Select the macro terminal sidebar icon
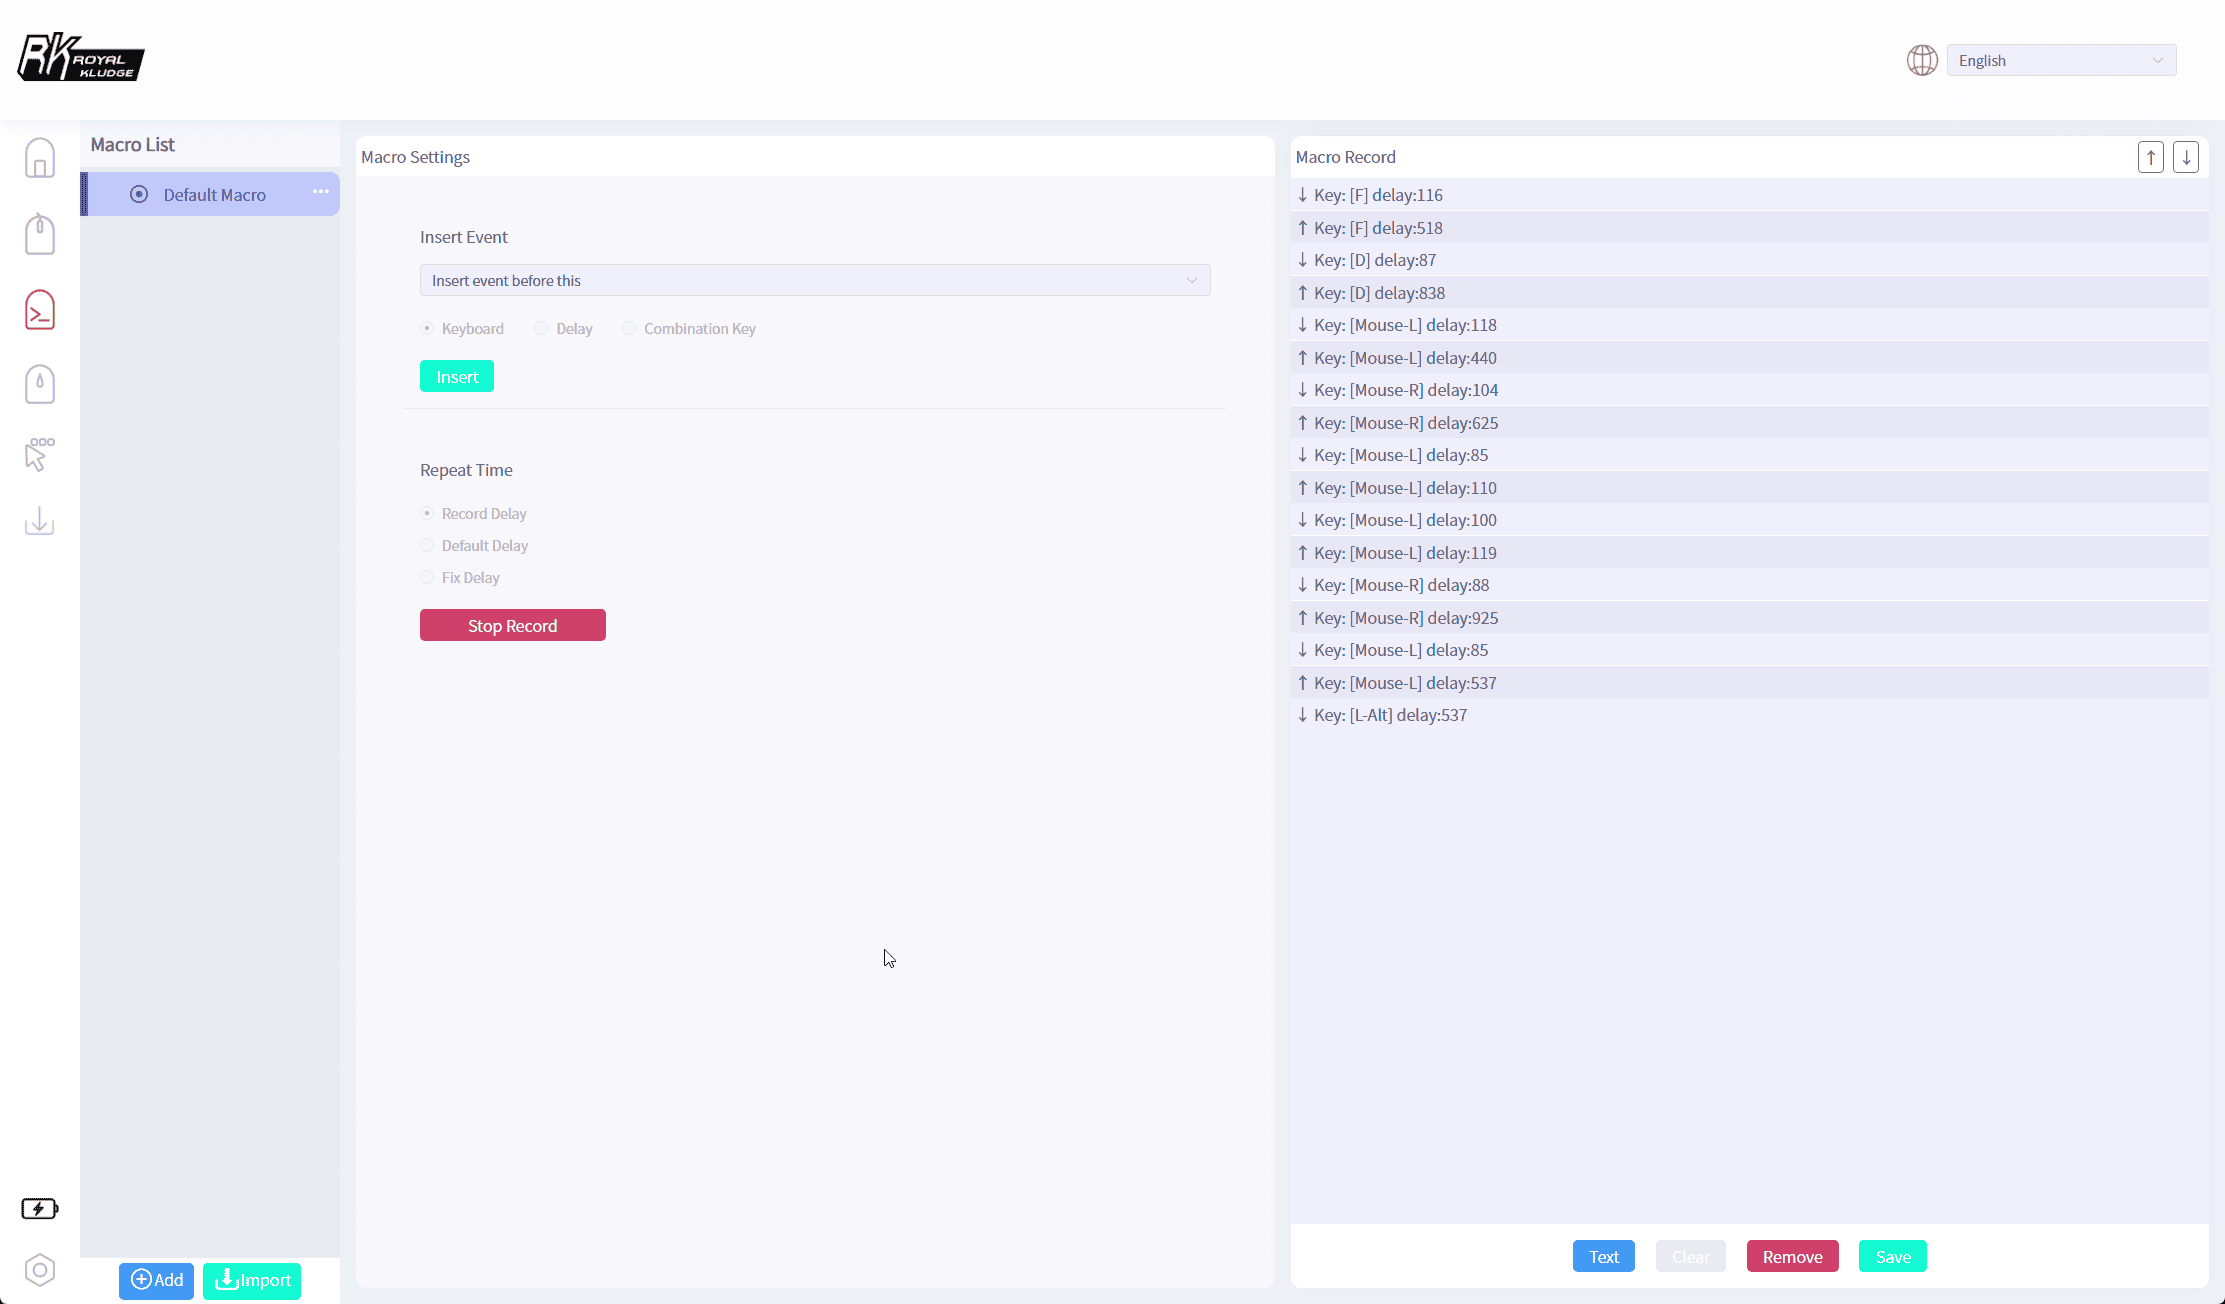Viewport: 2225px width, 1304px height. point(40,310)
